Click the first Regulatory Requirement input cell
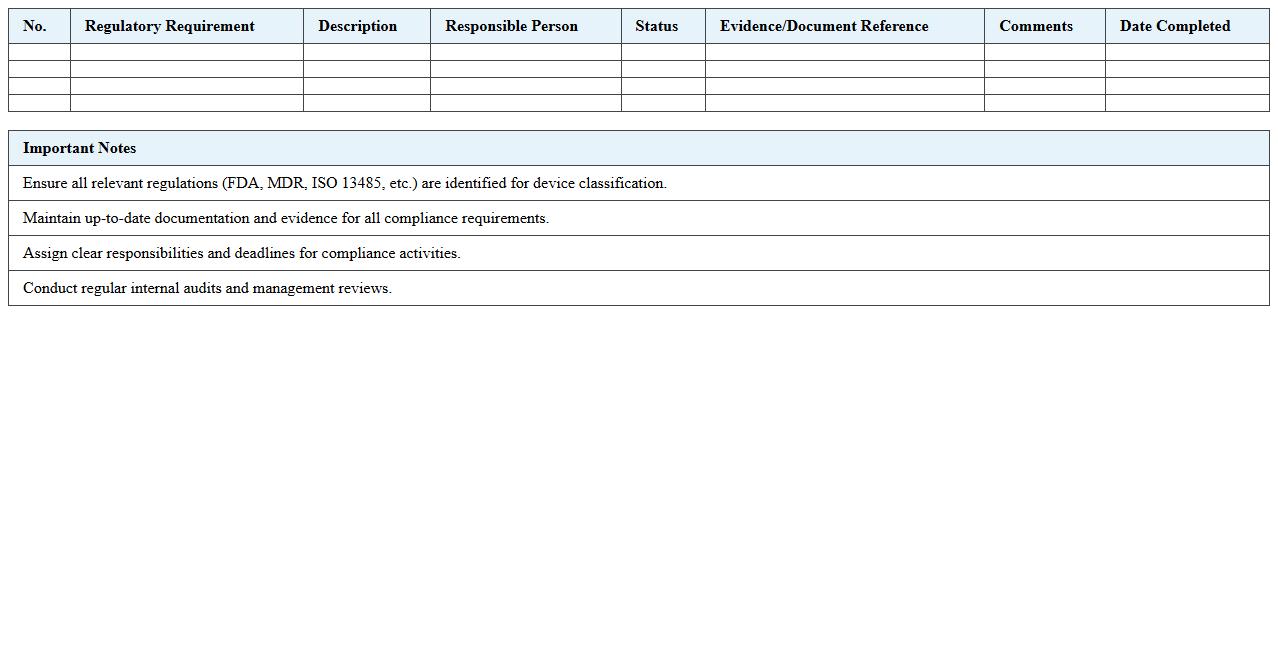 (x=185, y=51)
